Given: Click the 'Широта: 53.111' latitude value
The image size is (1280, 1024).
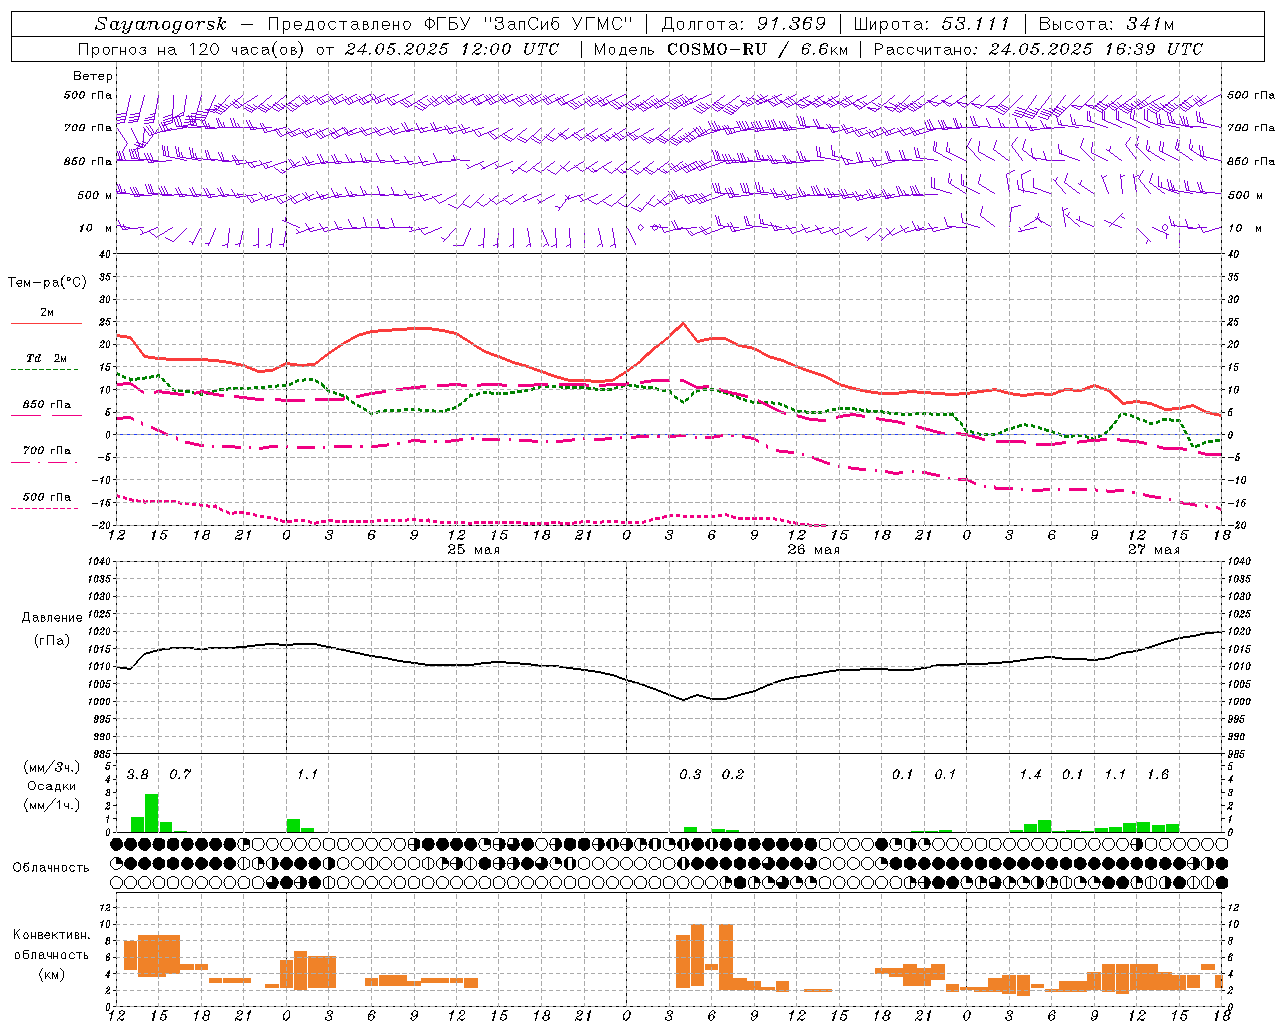Looking at the screenshot, I should point(931,24).
